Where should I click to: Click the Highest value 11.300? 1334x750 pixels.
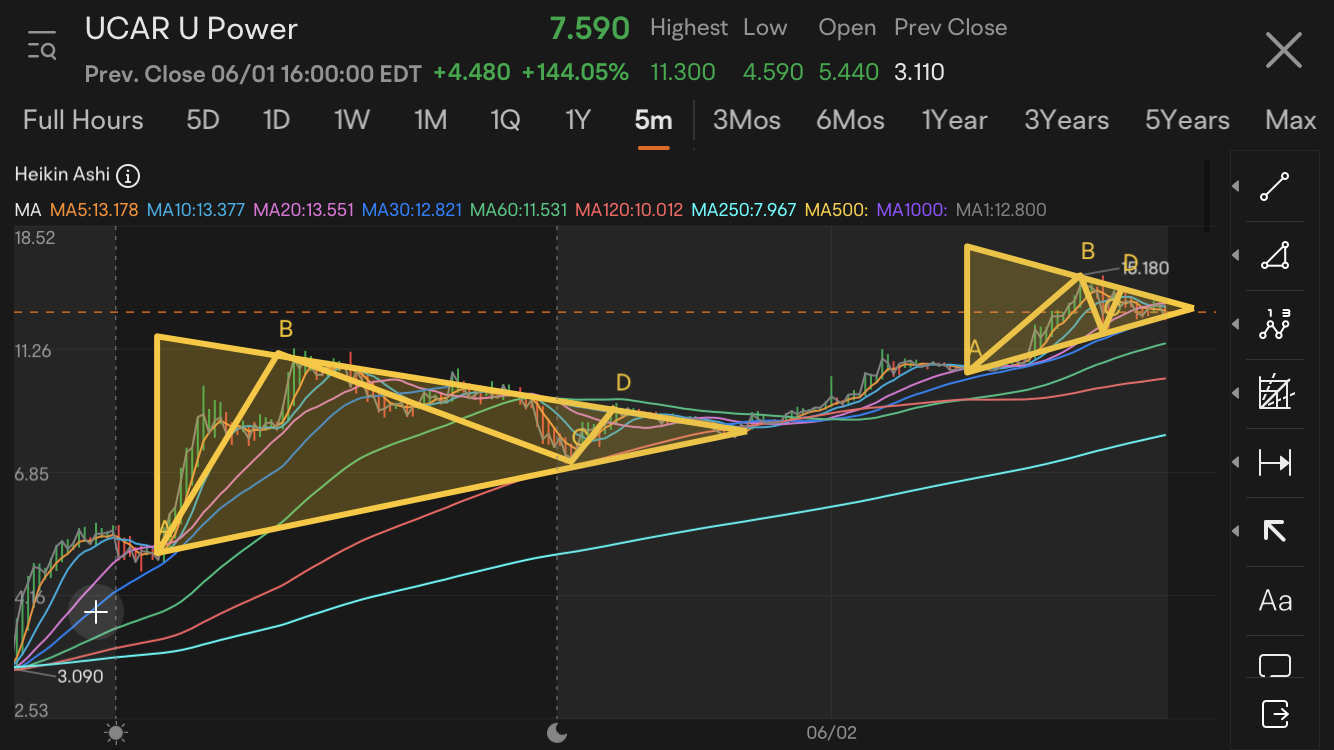[682, 72]
